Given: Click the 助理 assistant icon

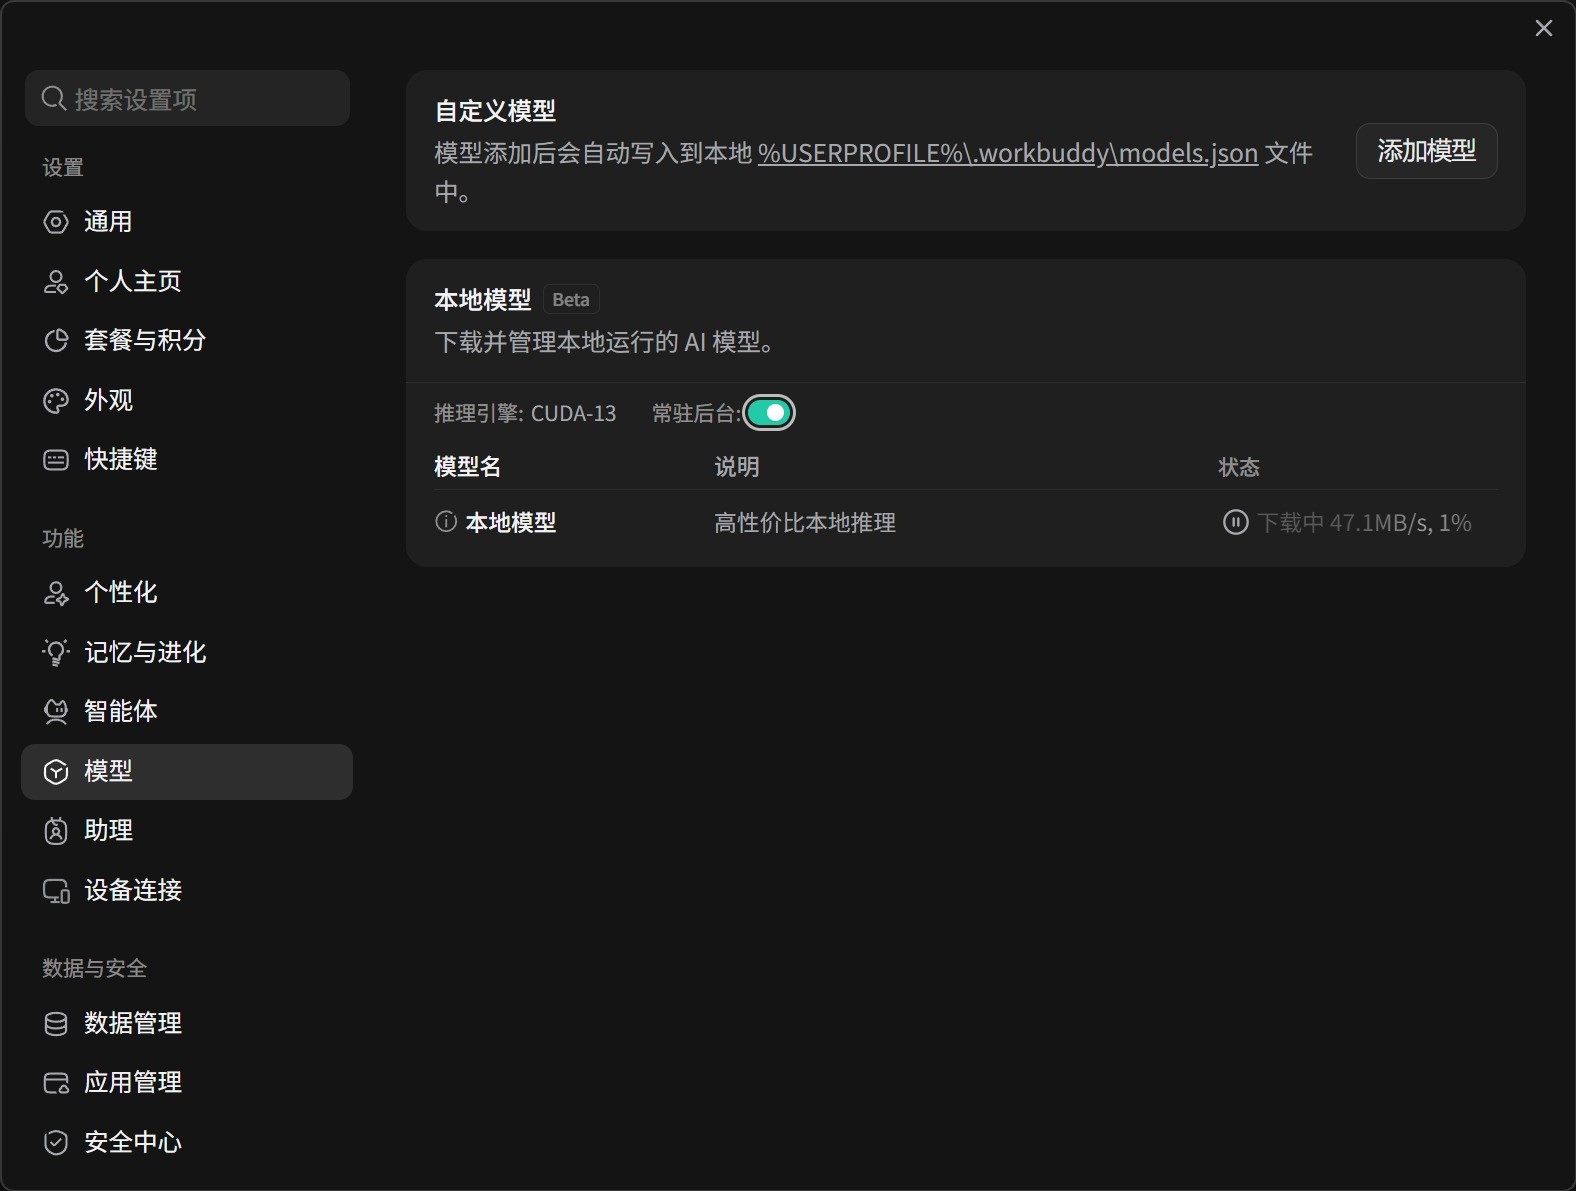Looking at the screenshot, I should (56, 831).
